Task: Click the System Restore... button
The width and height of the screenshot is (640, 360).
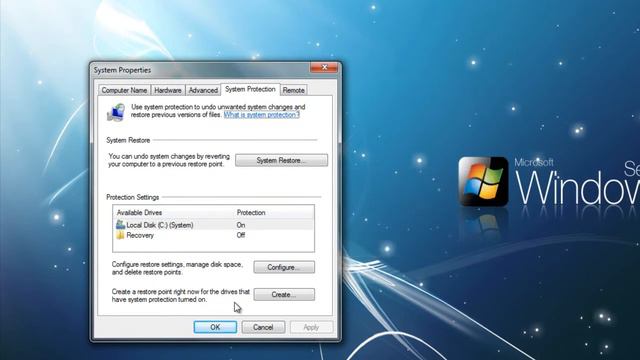Action: tap(281, 160)
